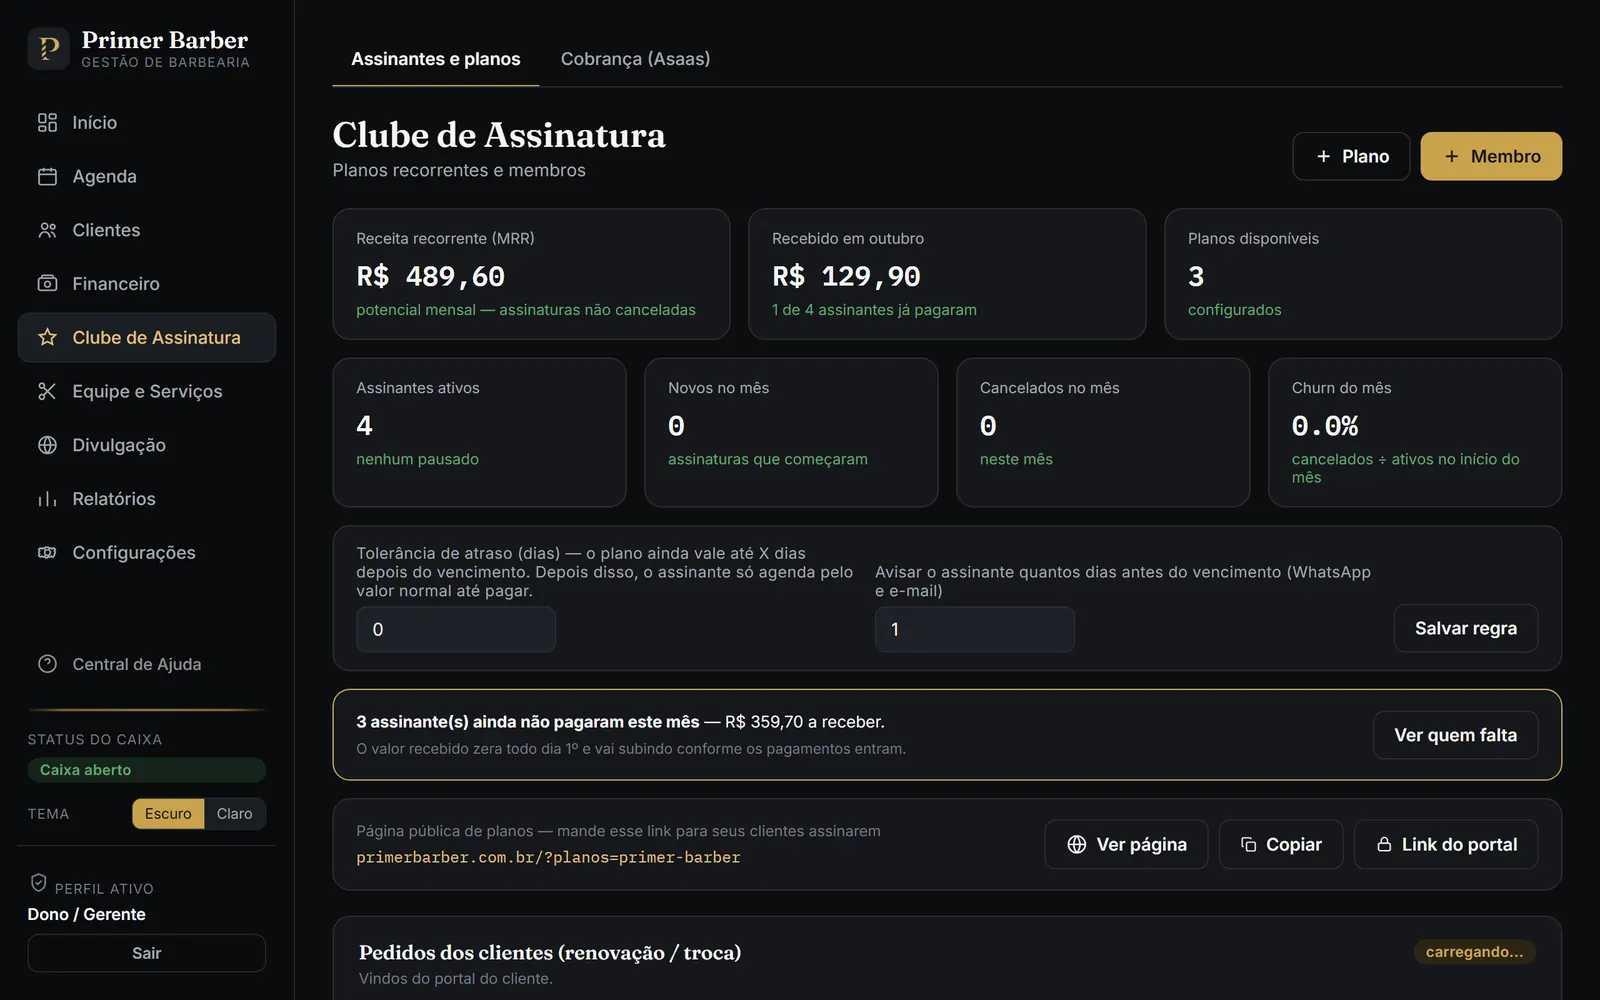The height and width of the screenshot is (1000, 1600).
Task: Click the globe icon on Ver página
Action: point(1077,845)
